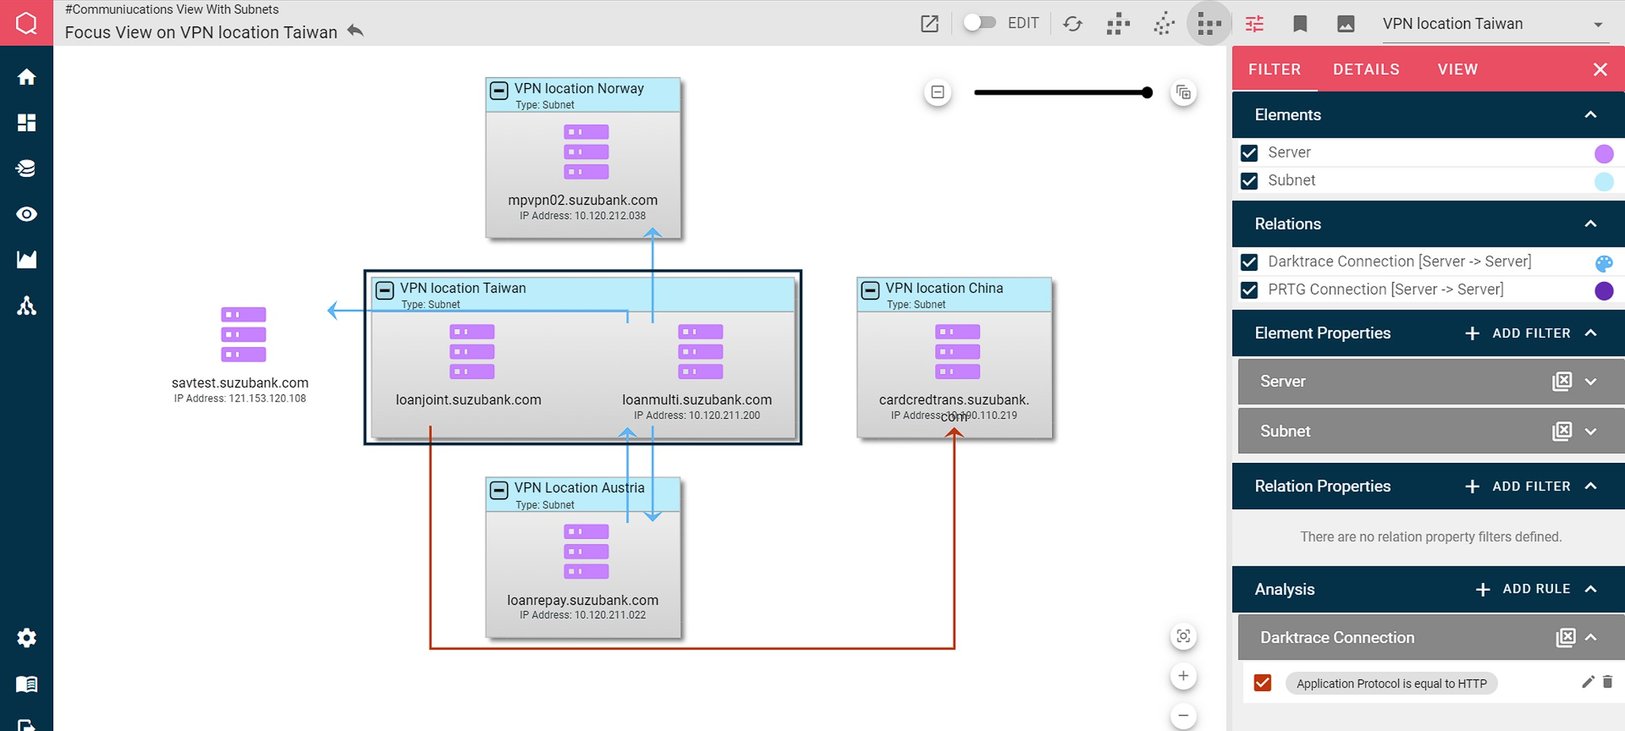1625x731 pixels.
Task: Click ADD RULE in Analysis section
Action: coord(1523,589)
